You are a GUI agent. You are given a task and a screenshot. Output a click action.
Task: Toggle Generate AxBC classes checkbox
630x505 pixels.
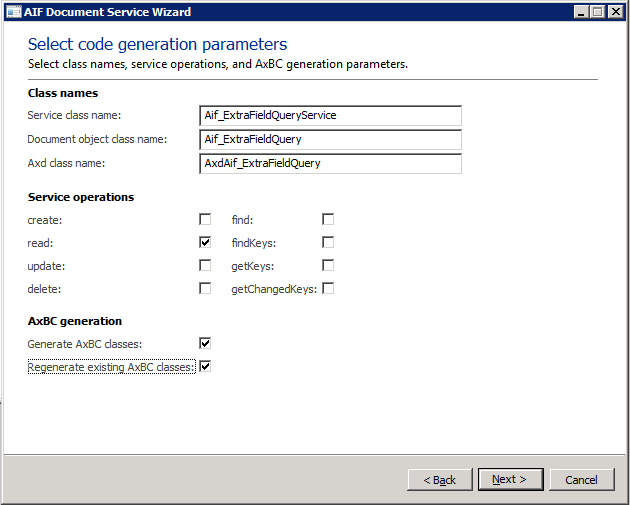tap(205, 343)
